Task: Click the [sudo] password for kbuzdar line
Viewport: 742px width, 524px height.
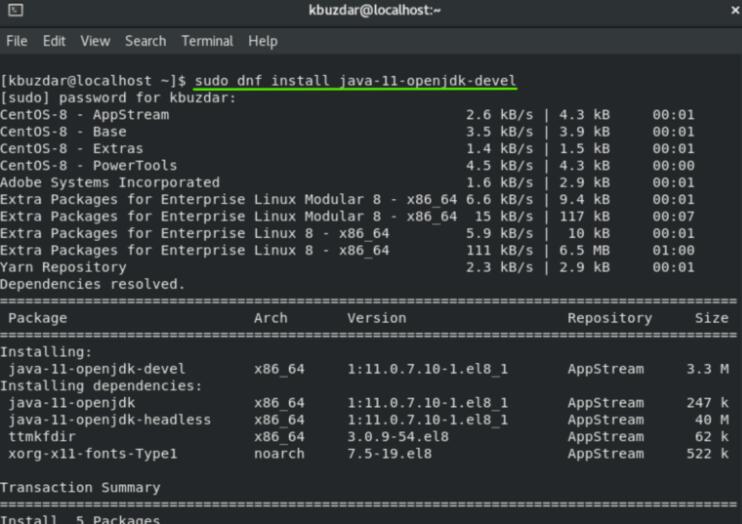Action: tap(118, 98)
